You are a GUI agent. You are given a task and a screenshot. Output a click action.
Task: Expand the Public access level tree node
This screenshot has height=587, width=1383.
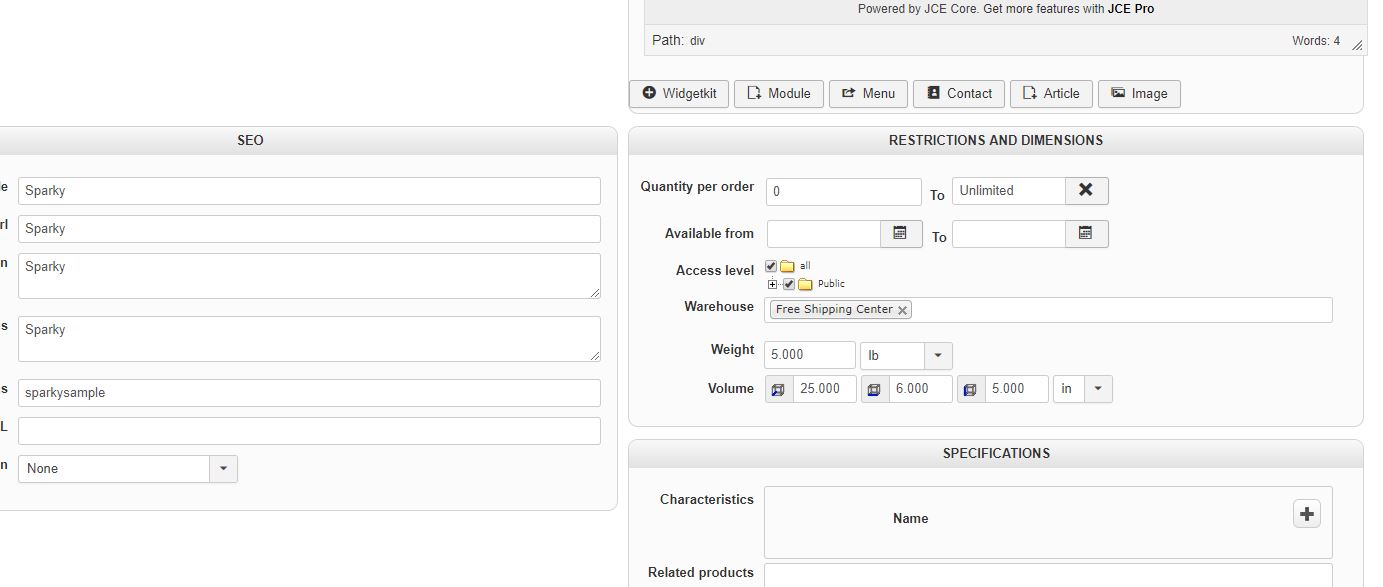tap(772, 284)
